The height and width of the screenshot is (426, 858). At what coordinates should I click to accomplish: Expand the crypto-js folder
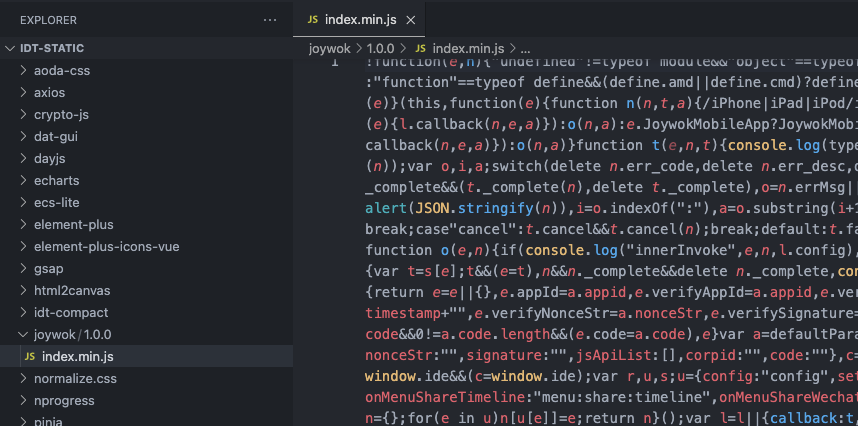click(61, 114)
